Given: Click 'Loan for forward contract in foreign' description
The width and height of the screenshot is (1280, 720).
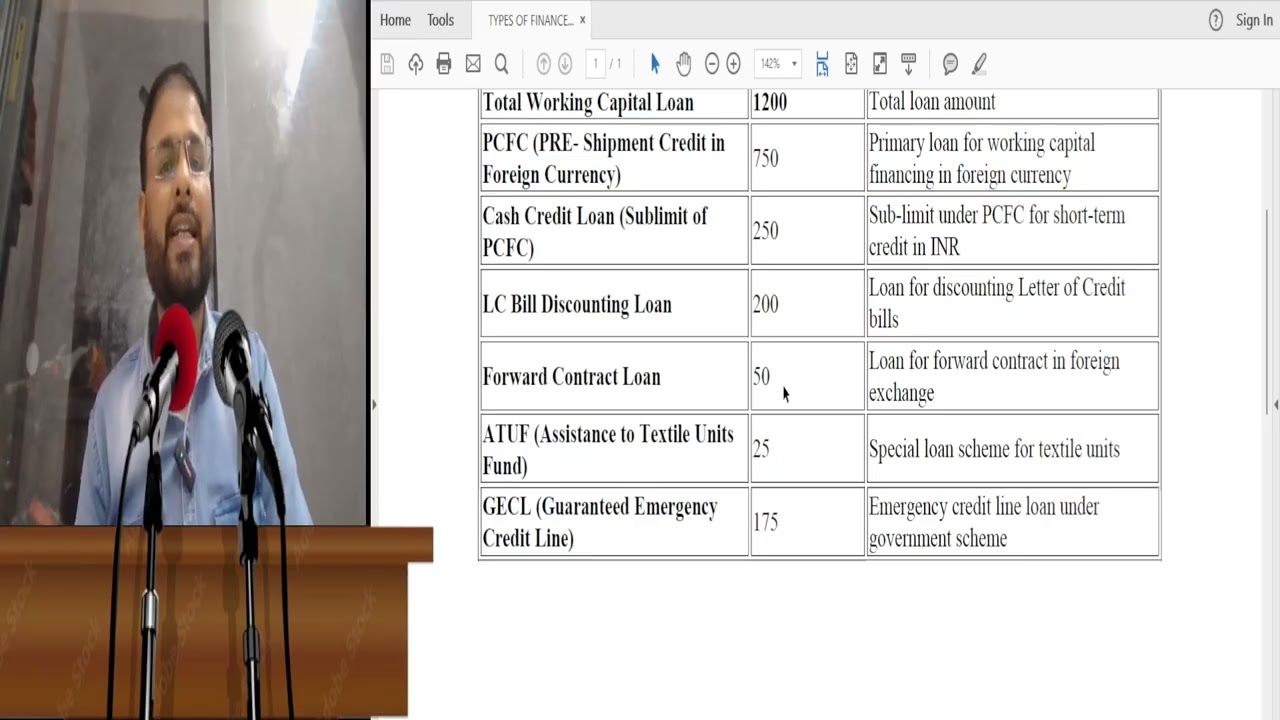Looking at the screenshot, I should point(994,362).
